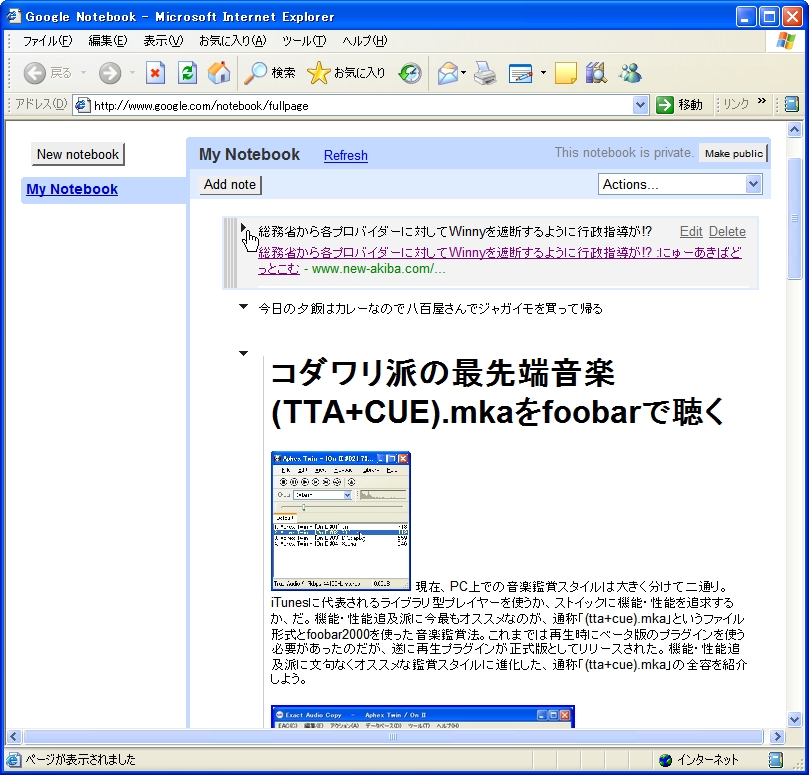Go to Home page icon
This screenshot has width=809, height=775.
219,73
